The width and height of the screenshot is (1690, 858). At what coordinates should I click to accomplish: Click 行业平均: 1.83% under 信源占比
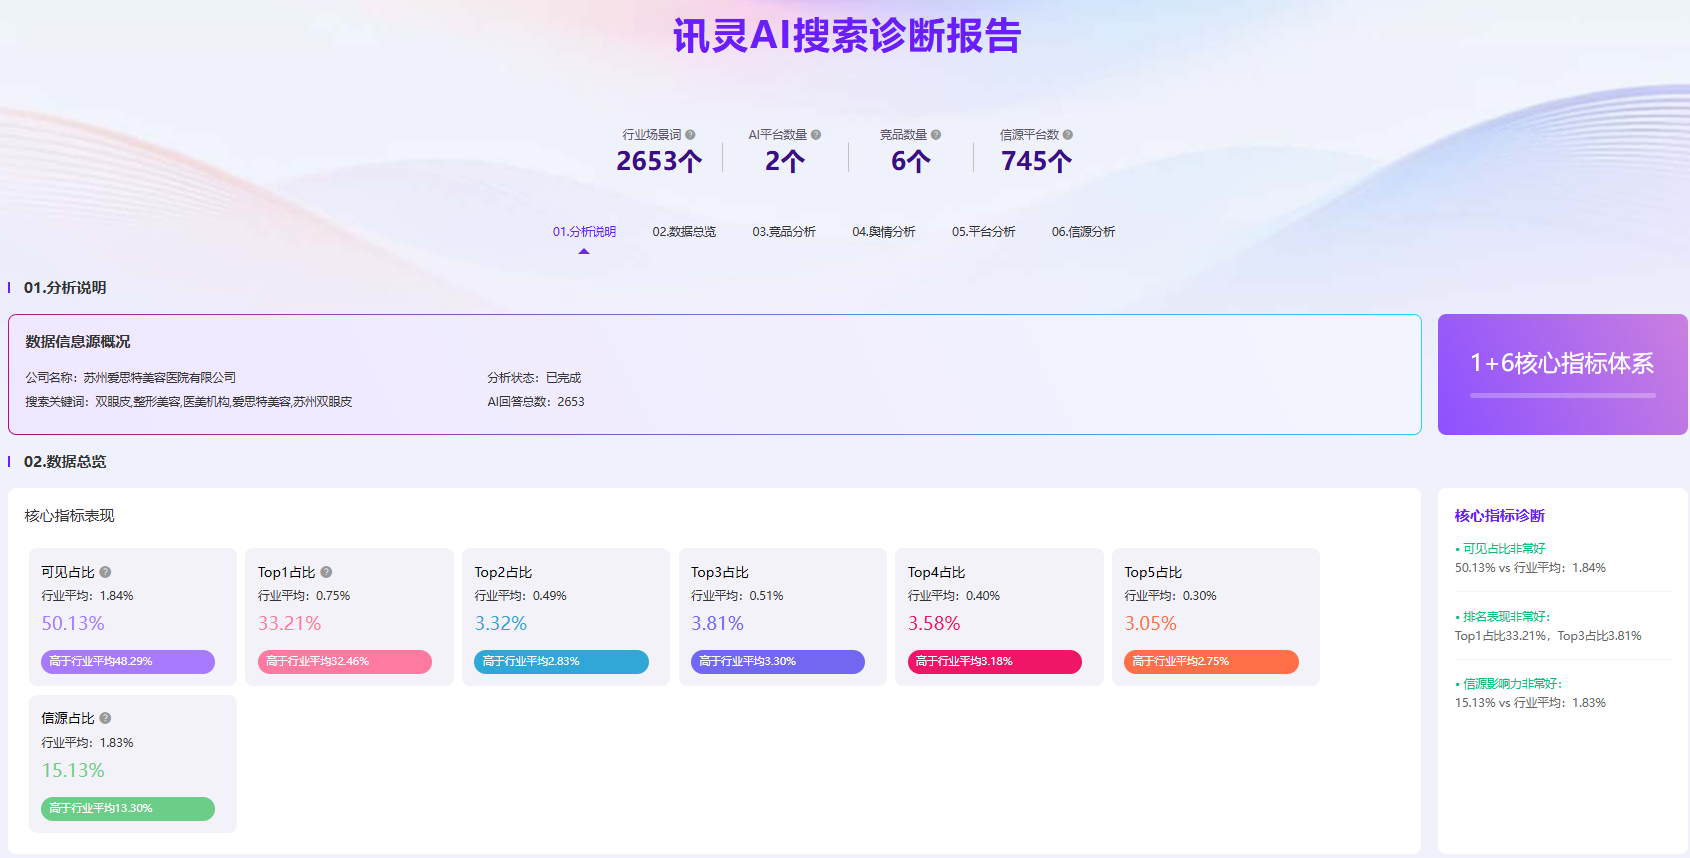click(x=87, y=743)
